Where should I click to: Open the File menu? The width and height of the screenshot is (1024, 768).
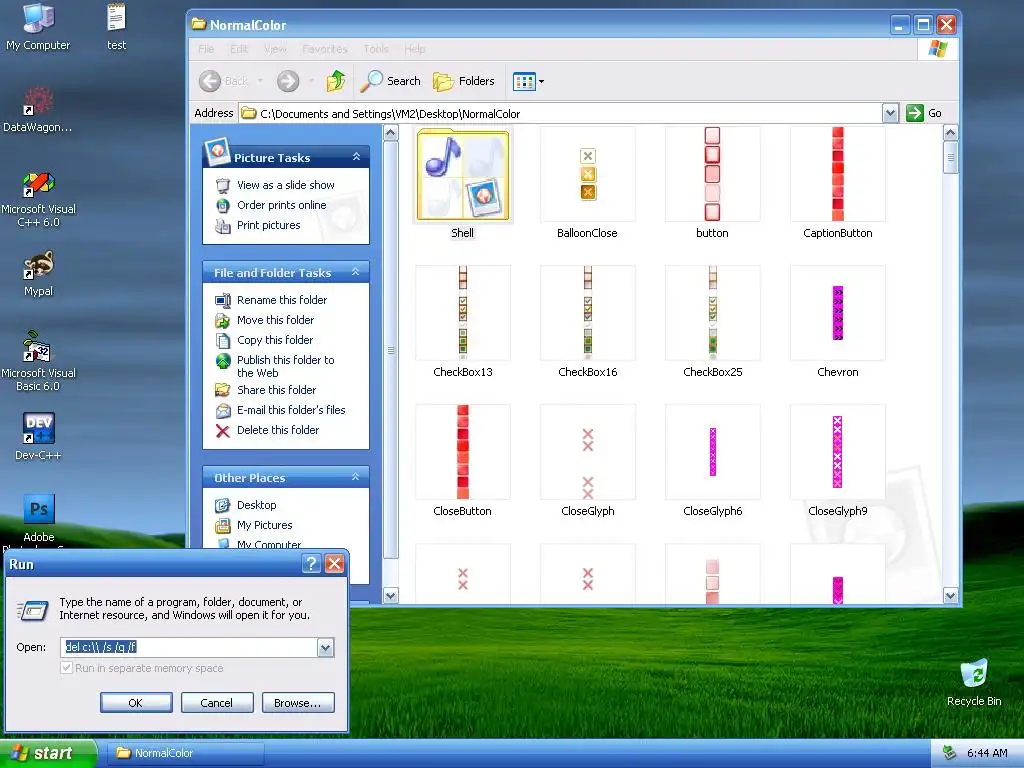click(206, 49)
